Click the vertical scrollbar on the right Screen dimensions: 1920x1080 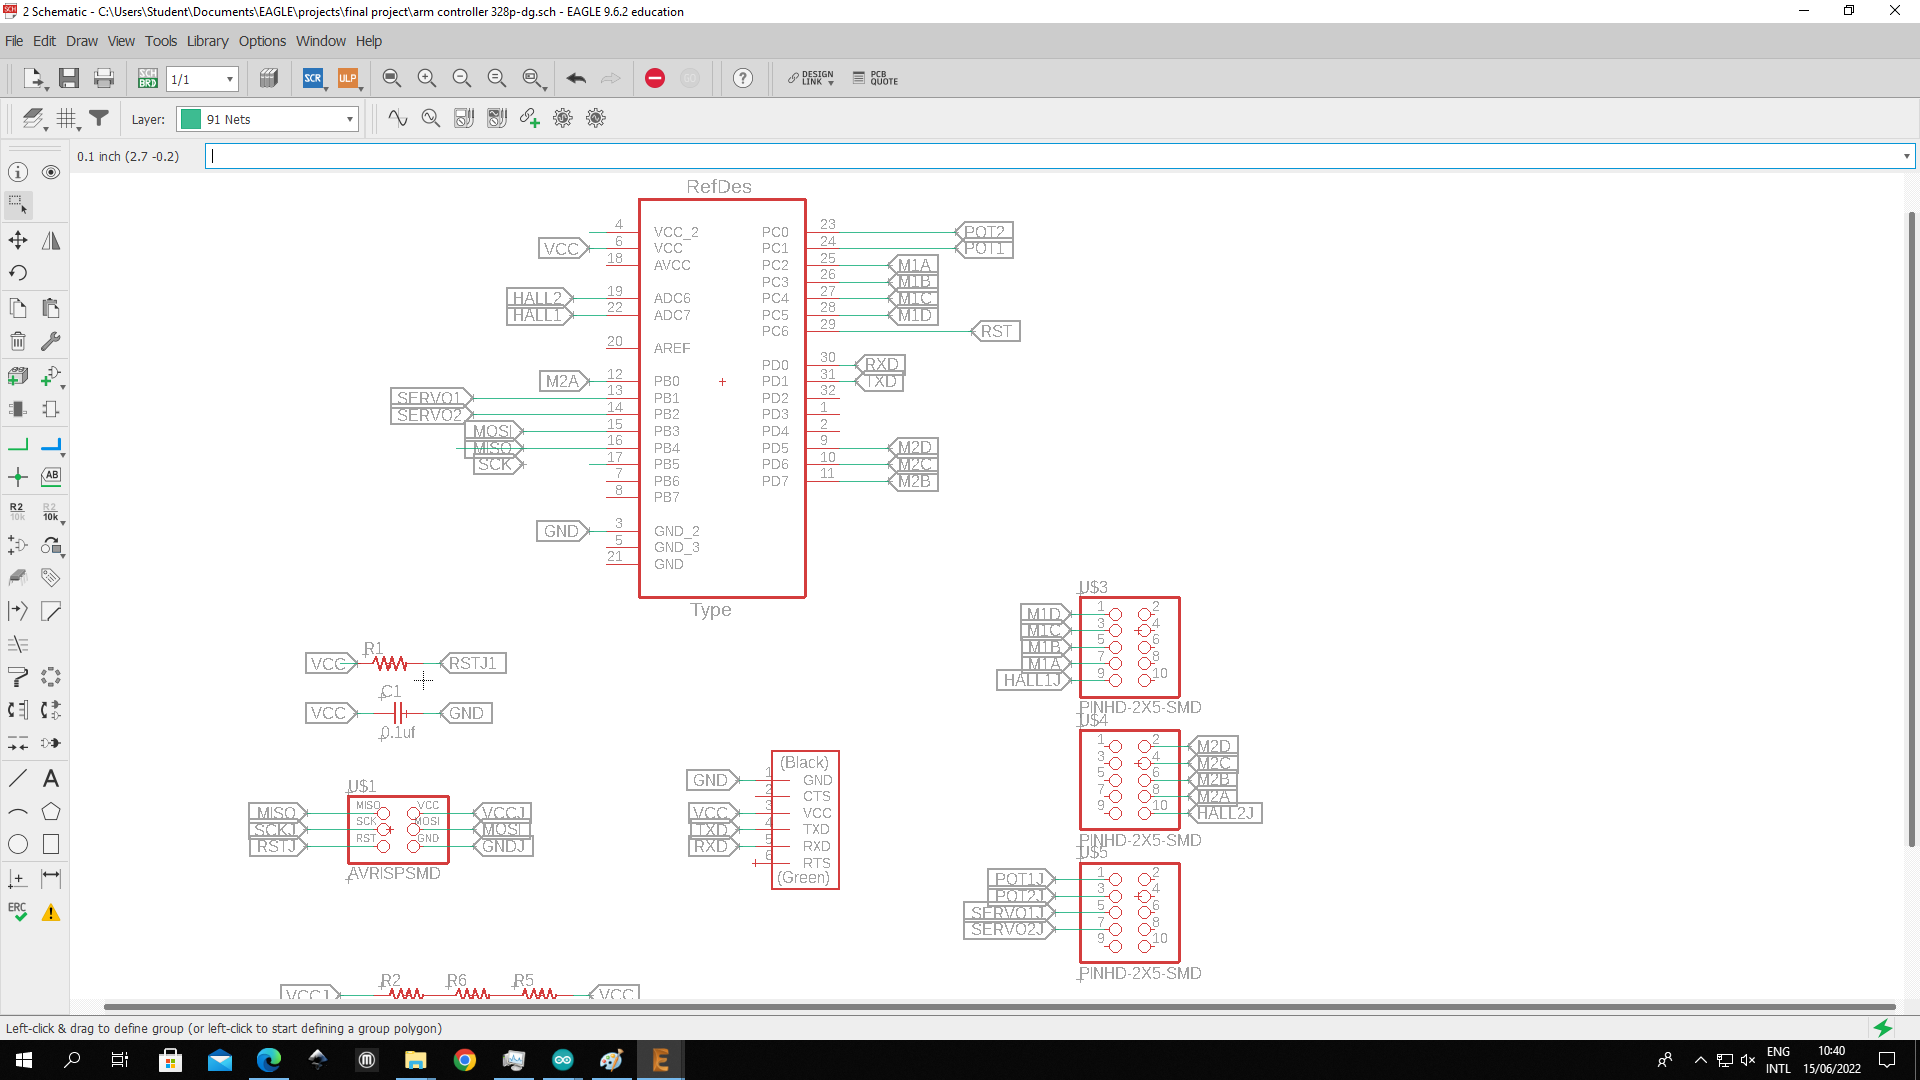point(1911,528)
